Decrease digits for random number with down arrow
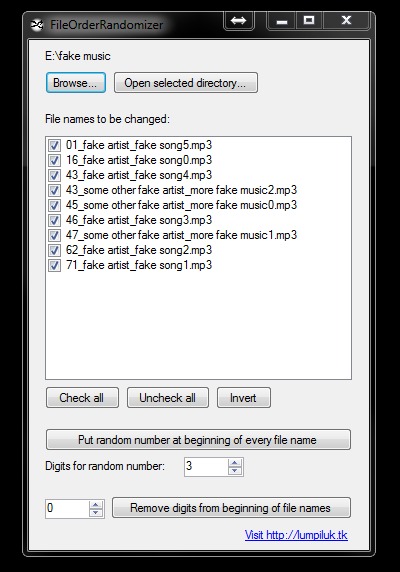Viewport: 400px width, 572px height. [235, 471]
